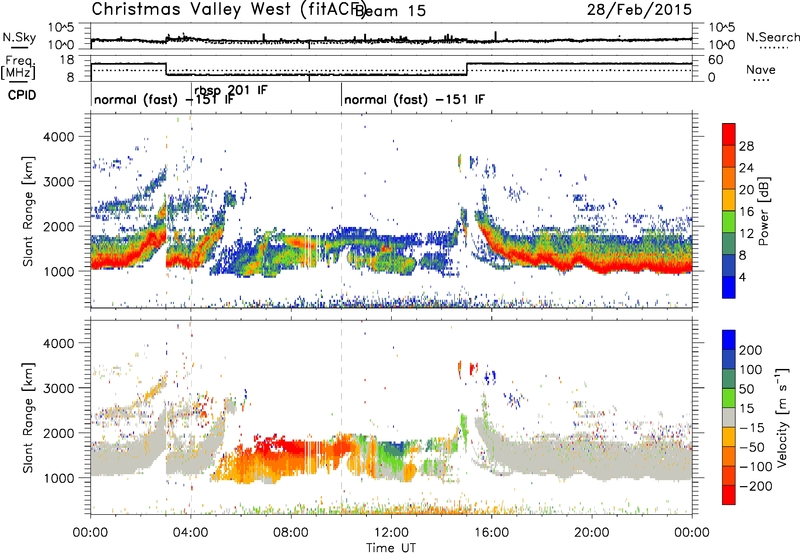Viewport: 800px width, 554px height.
Task: Select the 'Beam 15' label
Action: click(x=390, y=11)
